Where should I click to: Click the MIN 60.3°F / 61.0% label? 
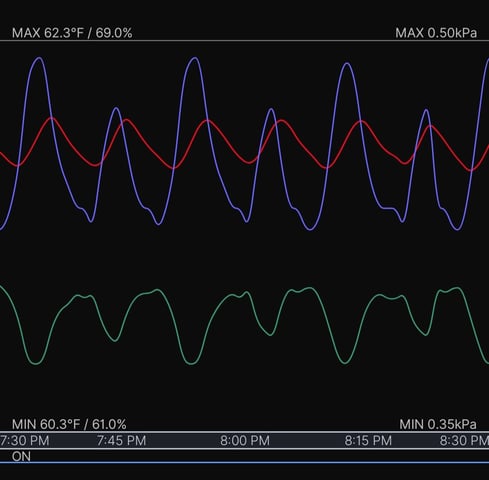(x=69, y=424)
